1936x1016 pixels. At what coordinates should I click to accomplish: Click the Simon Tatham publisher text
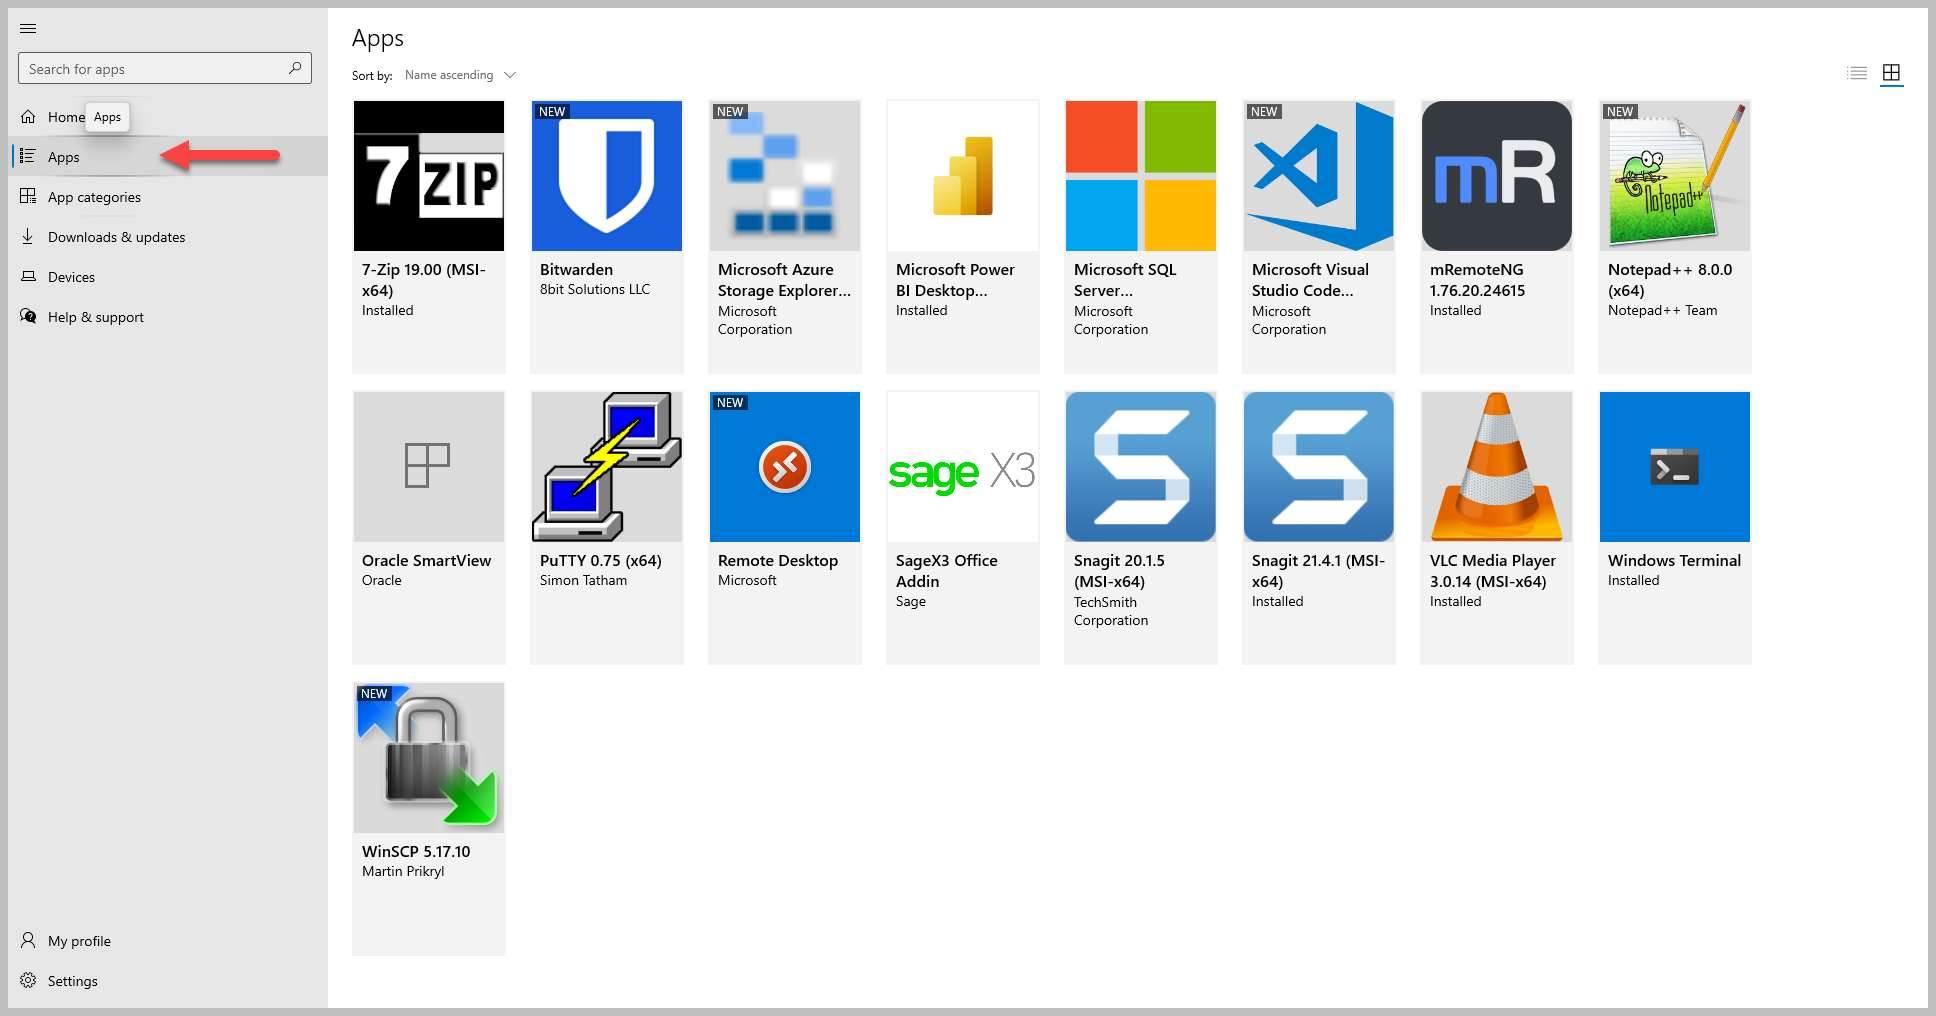[583, 581]
